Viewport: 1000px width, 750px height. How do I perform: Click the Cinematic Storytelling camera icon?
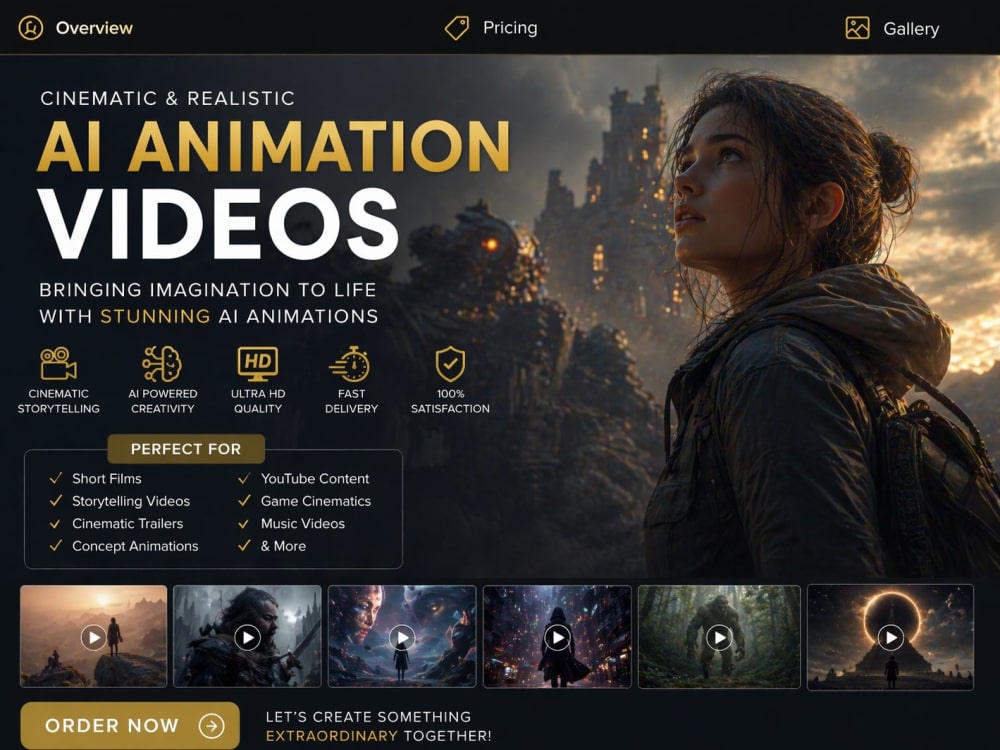coord(58,364)
